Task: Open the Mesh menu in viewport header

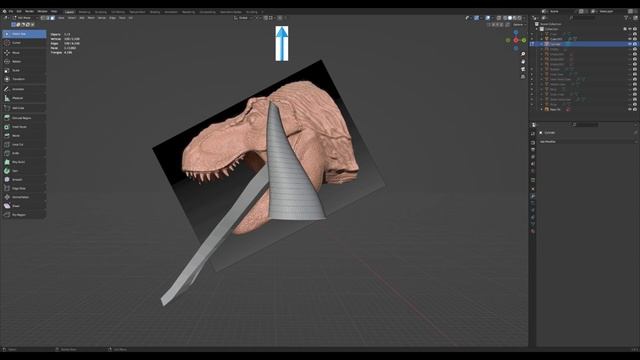Action: click(91, 18)
